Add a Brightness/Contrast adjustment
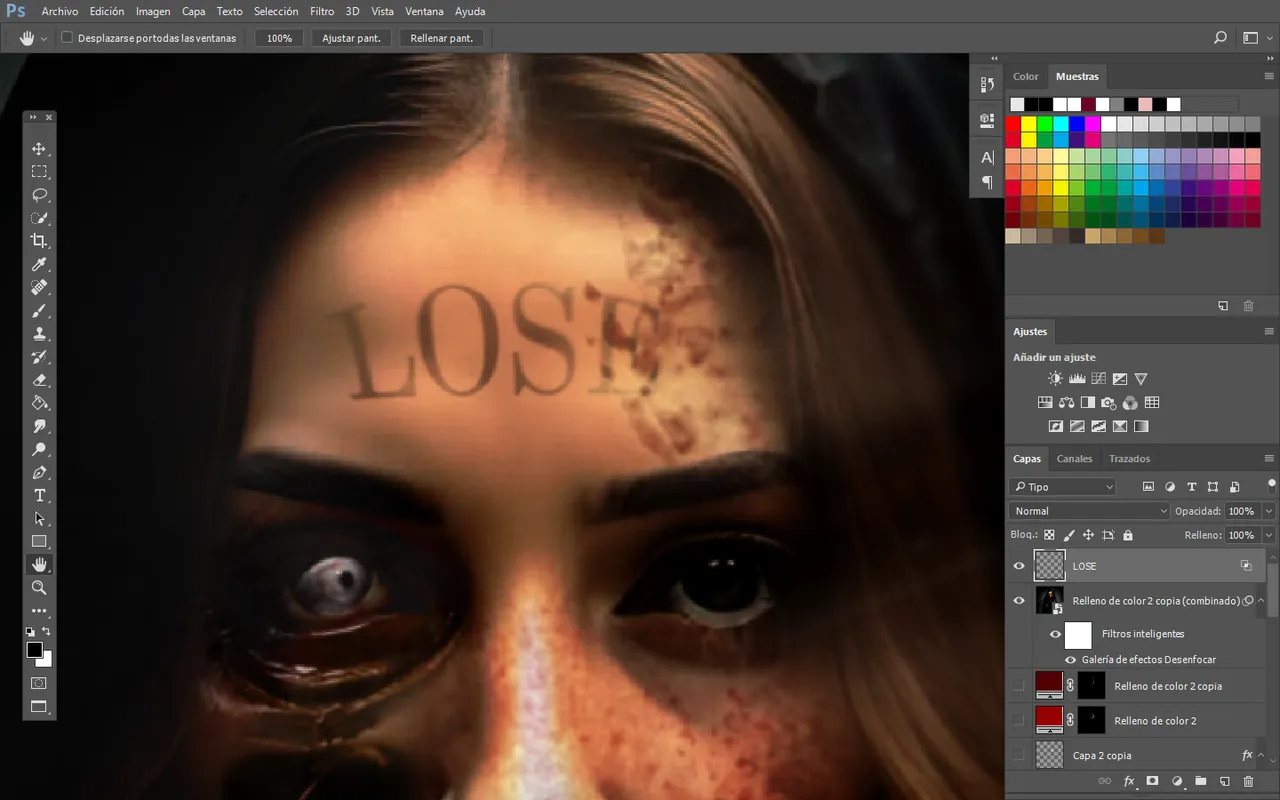This screenshot has width=1280, height=800. [1055, 379]
